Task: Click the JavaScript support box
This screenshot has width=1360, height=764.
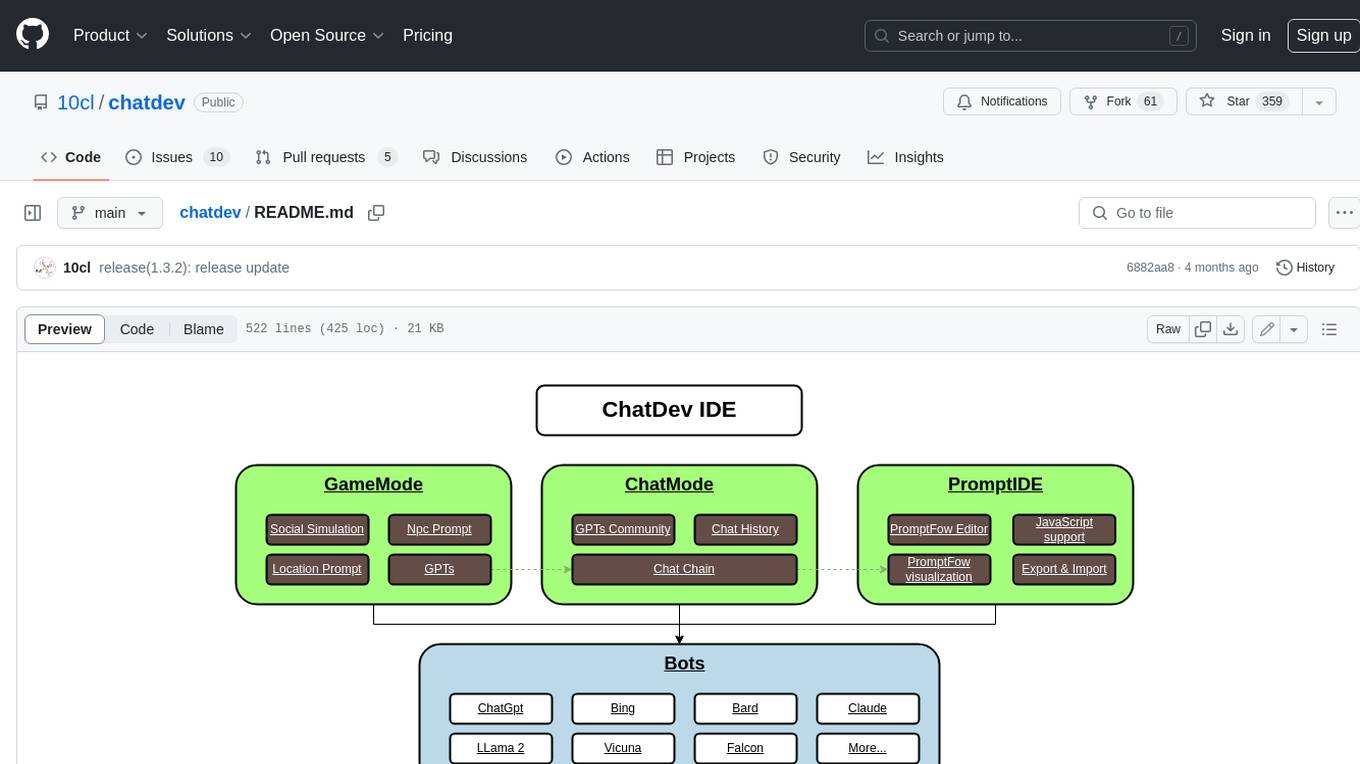Action: click(1064, 529)
